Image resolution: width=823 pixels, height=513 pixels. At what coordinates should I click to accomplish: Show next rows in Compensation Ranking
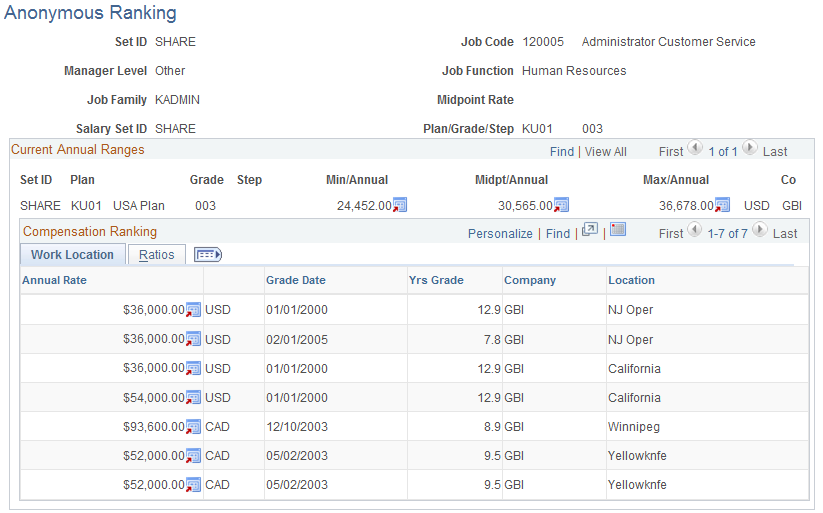759,229
